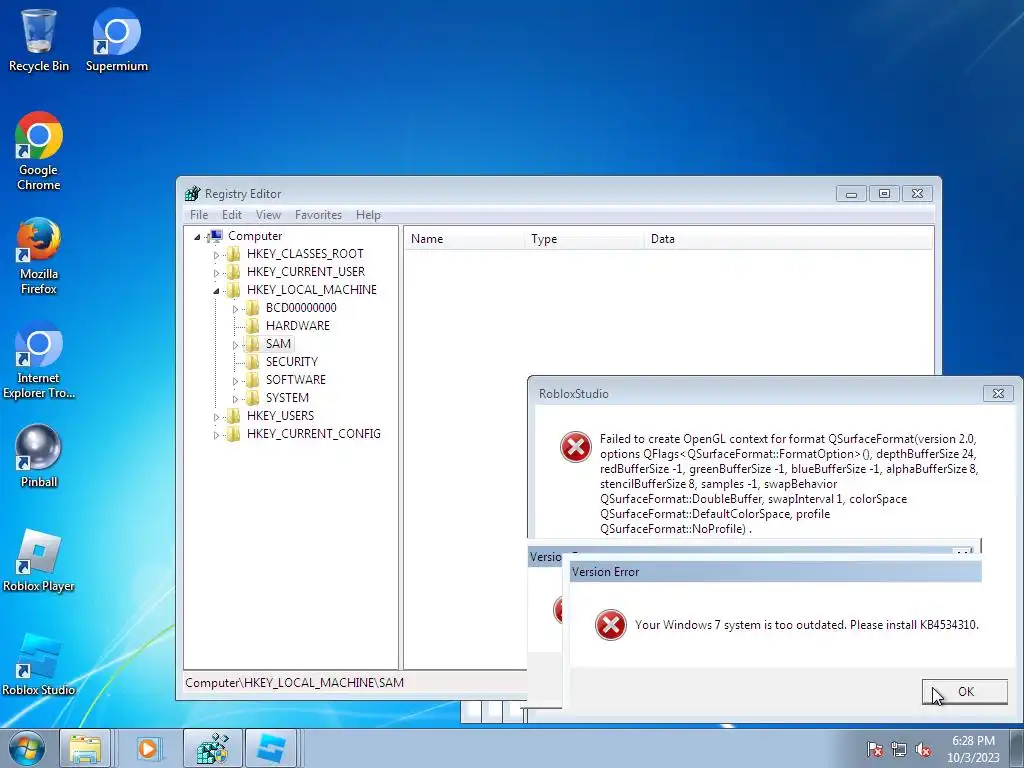The width and height of the screenshot is (1024, 768).
Task: Select the SECURITY key label
Action: [x=291, y=361]
